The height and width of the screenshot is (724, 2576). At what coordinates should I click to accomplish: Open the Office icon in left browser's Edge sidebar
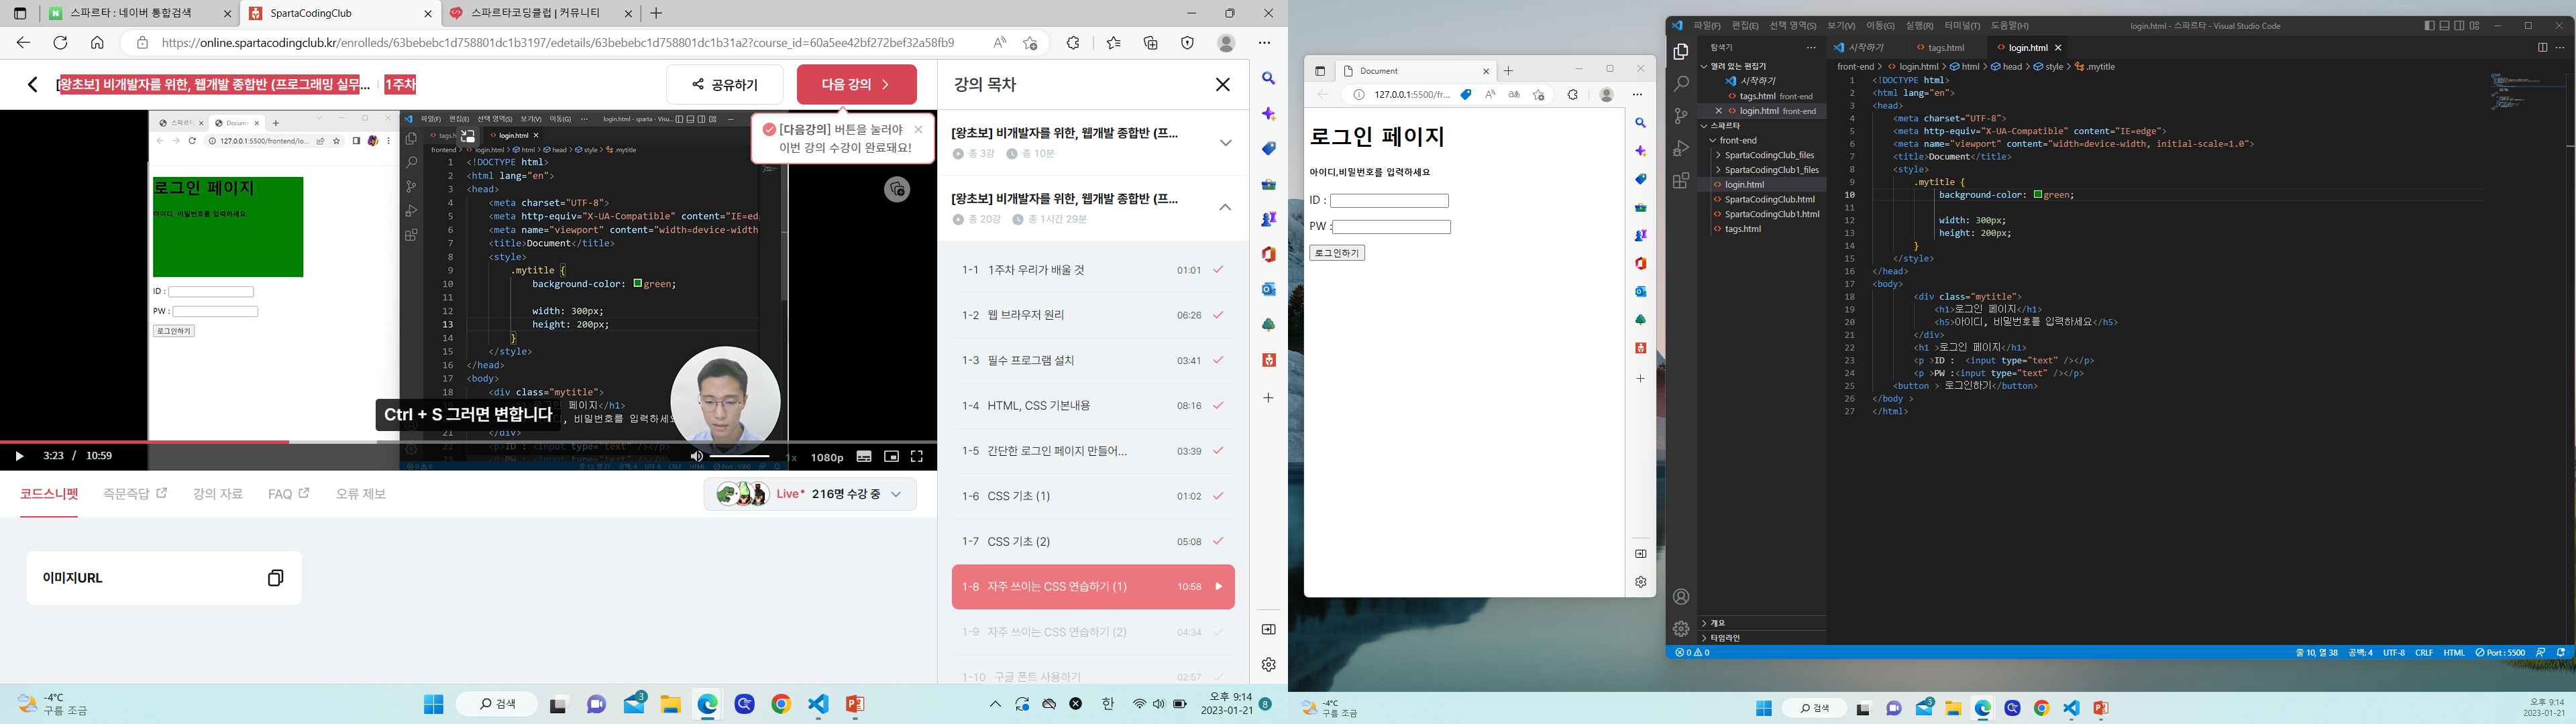click(1268, 254)
